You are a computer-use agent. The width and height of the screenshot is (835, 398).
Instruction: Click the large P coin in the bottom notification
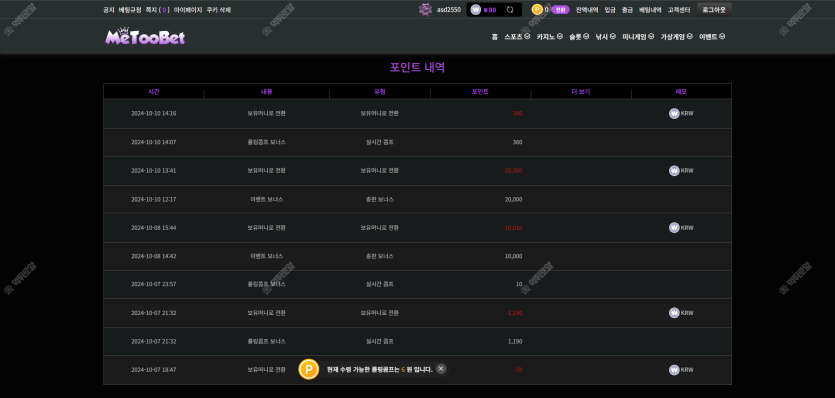tap(308, 369)
